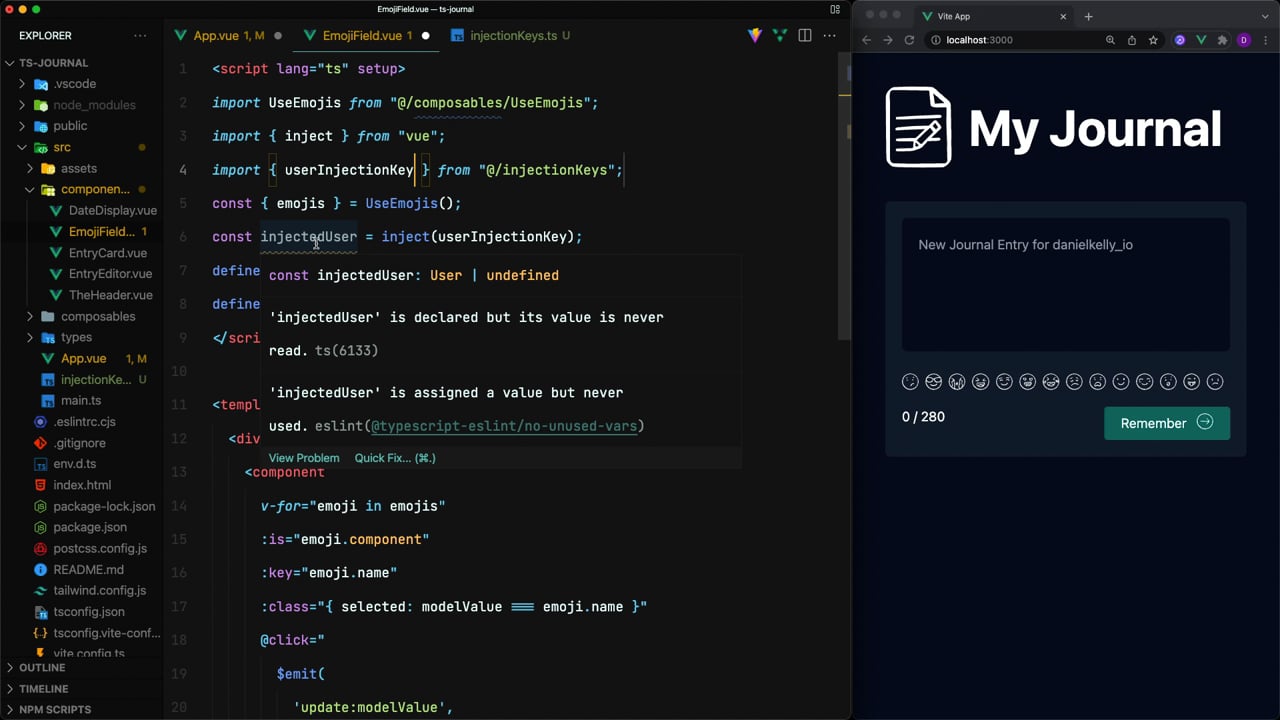Switch to the injectionKeys.ts editor tab
This screenshot has height=720, width=1280.
tap(512, 35)
